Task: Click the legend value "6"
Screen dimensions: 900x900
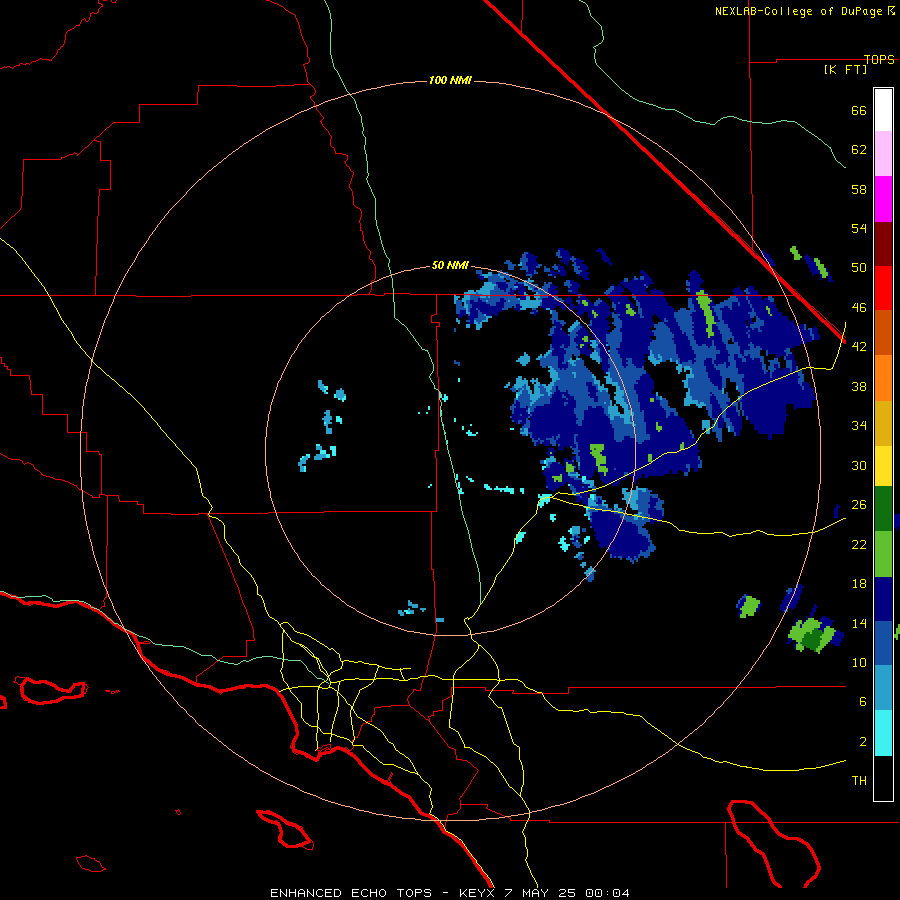Action: [x=862, y=701]
